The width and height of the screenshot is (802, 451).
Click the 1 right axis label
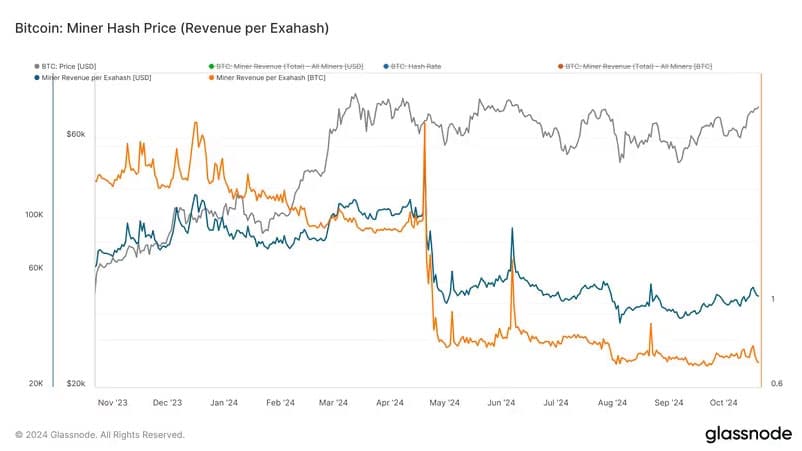click(773, 299)
